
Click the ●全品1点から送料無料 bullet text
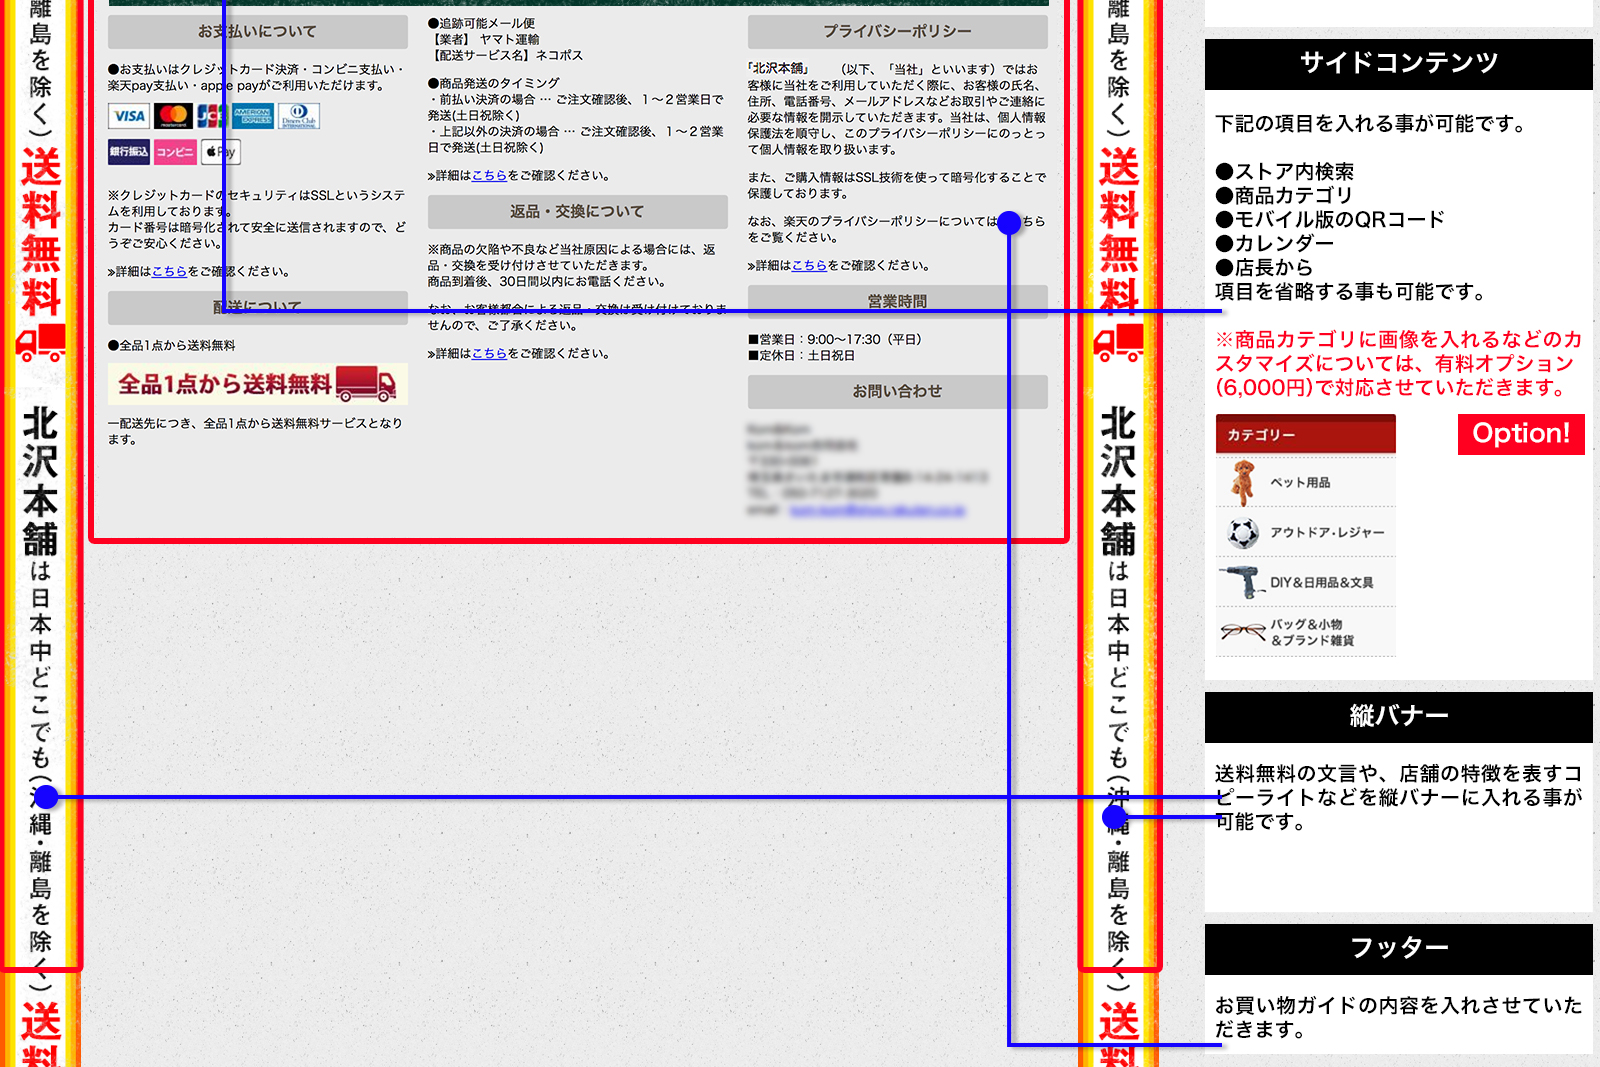point(172,346)
